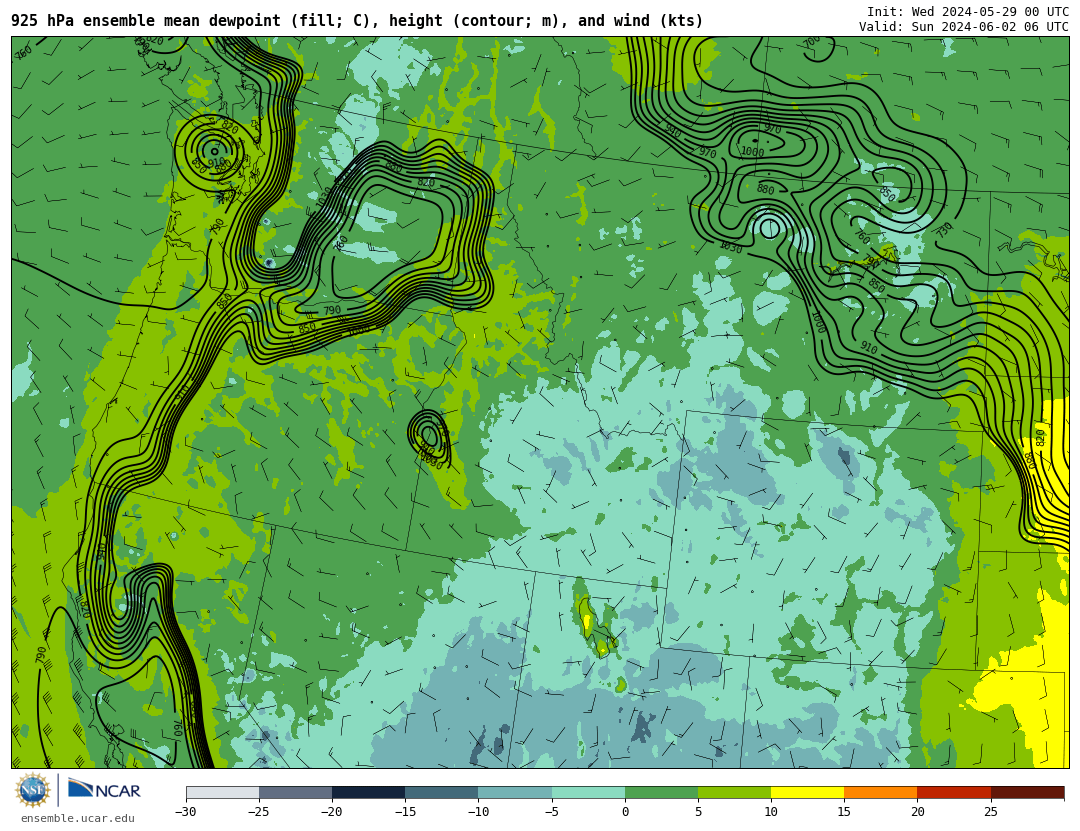Click the light aqua -5 to 0 swatch
1080x831 pixels.
point(588,792)
